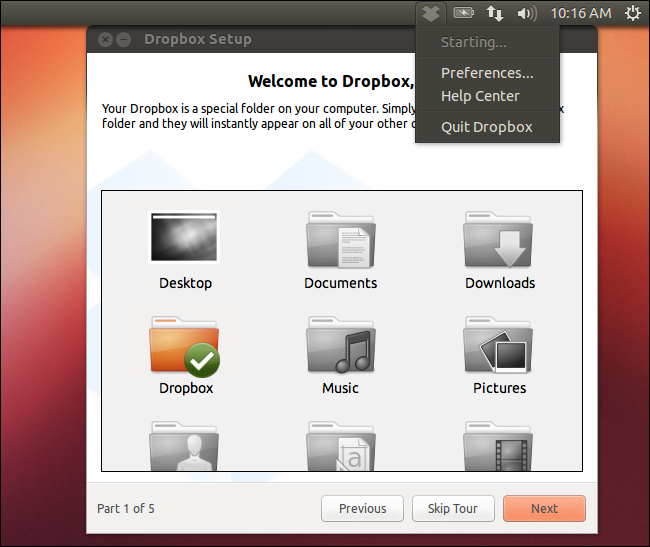Click the Desktop folder label
This screenshot has height=547, width=650.
point(185,283)
